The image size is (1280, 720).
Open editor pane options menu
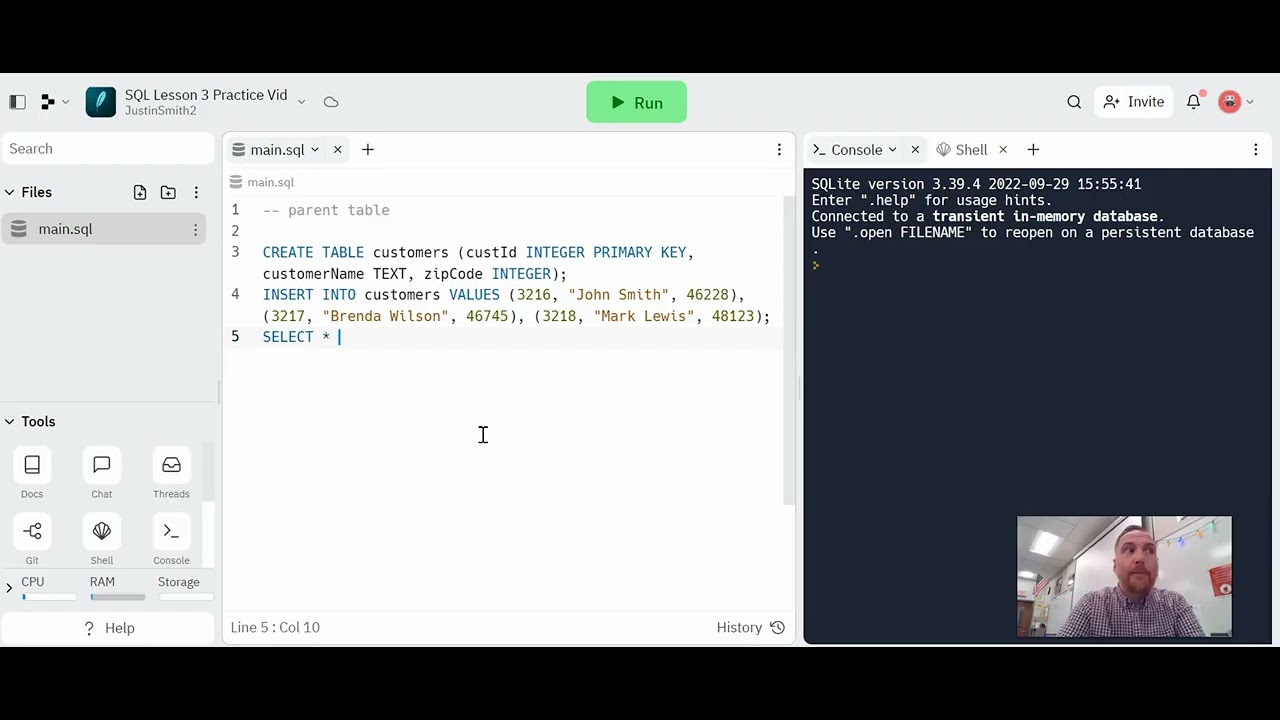point(779,150)
